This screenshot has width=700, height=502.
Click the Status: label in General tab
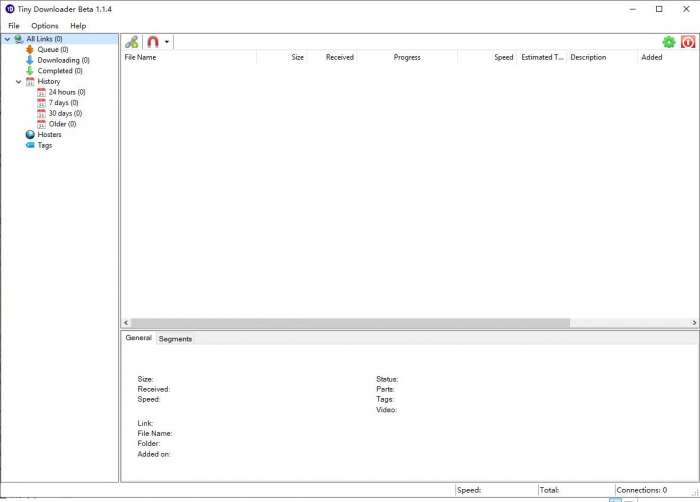387,379
